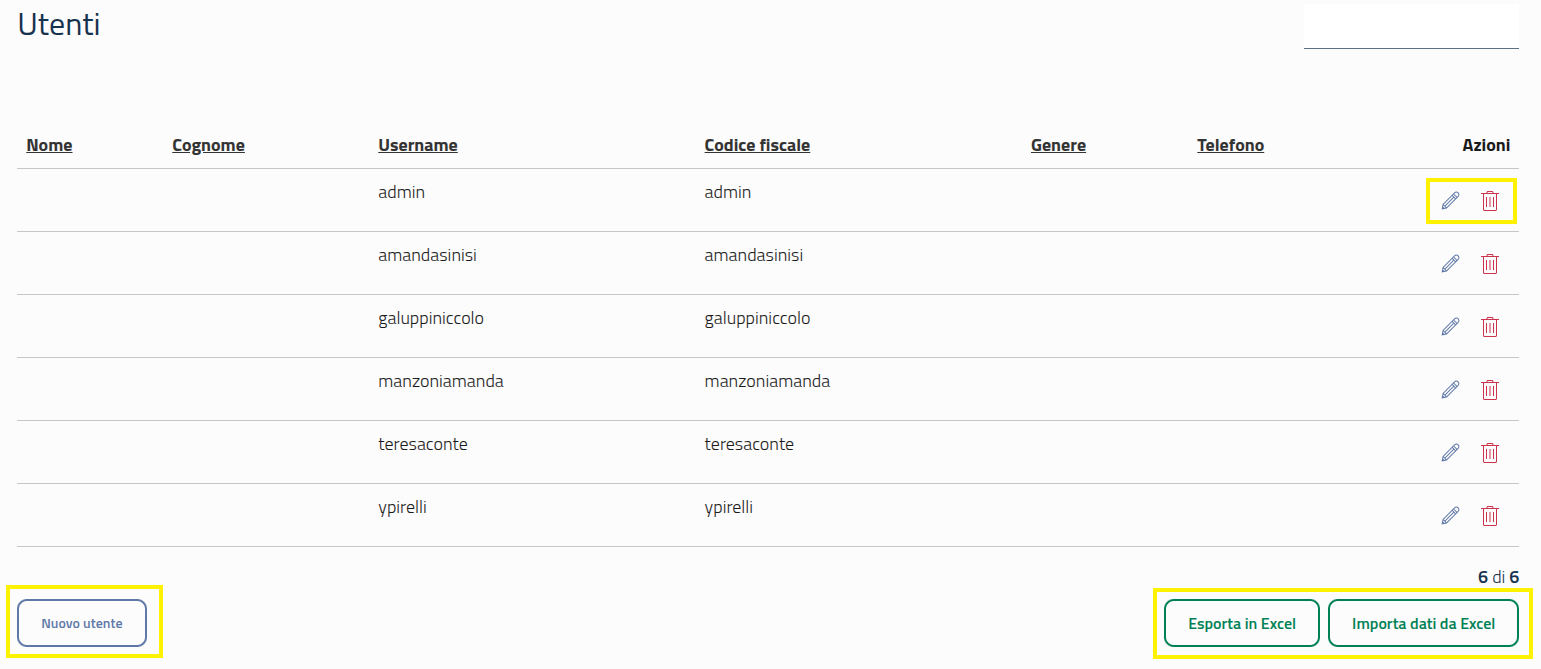Delete the amandasinisi user
This screenshot has width=1541, height=669.
[x=1490, y=264]
